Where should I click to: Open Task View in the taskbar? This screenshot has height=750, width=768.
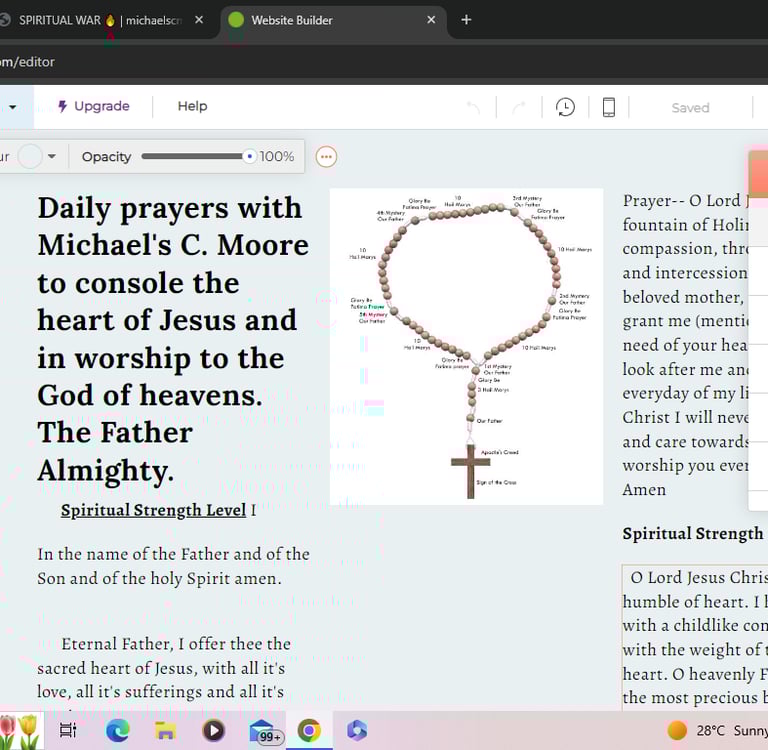pyautogui.click(x=68, y=730)
